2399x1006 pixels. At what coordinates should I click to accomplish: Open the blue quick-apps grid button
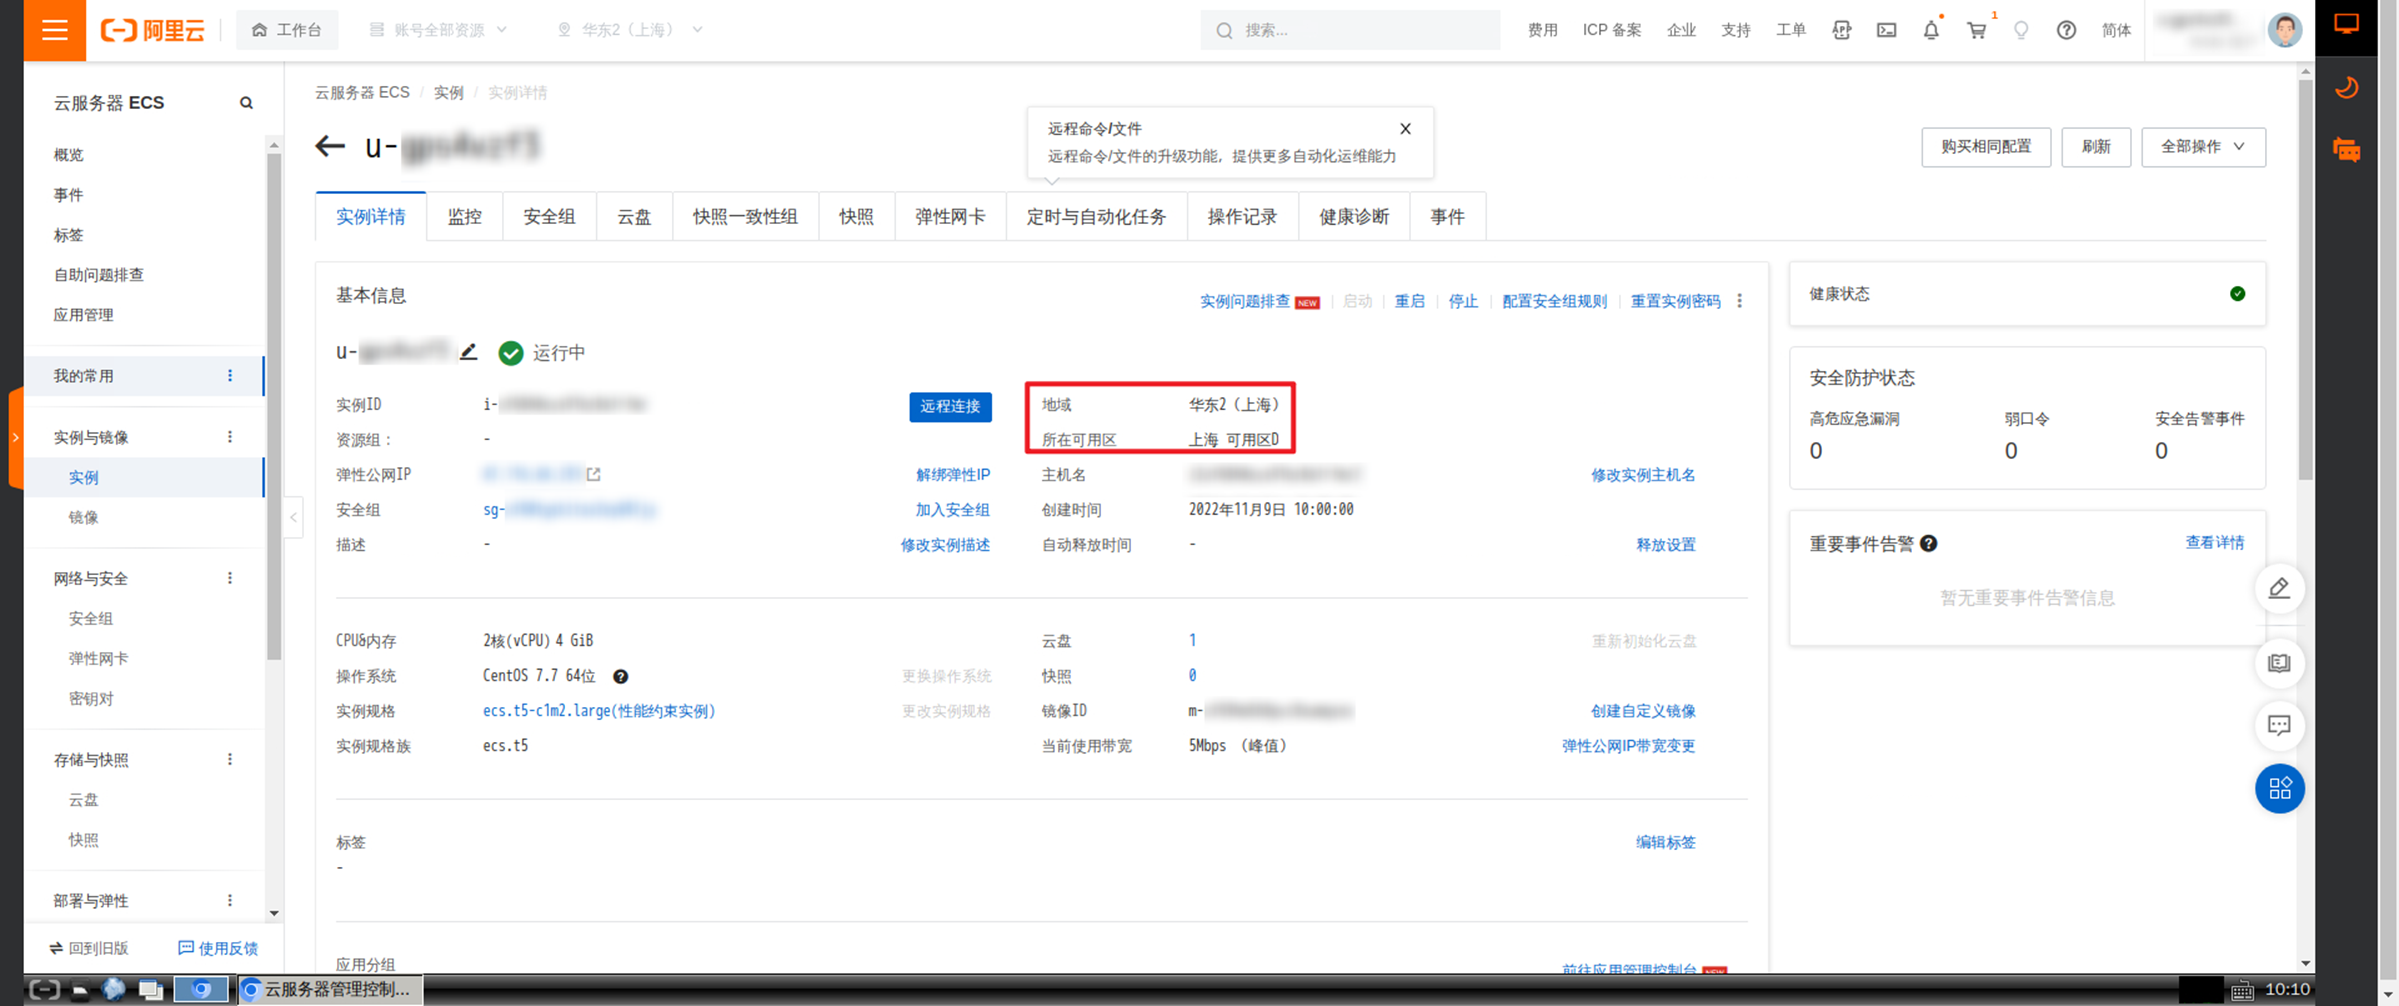[2279, 788]
